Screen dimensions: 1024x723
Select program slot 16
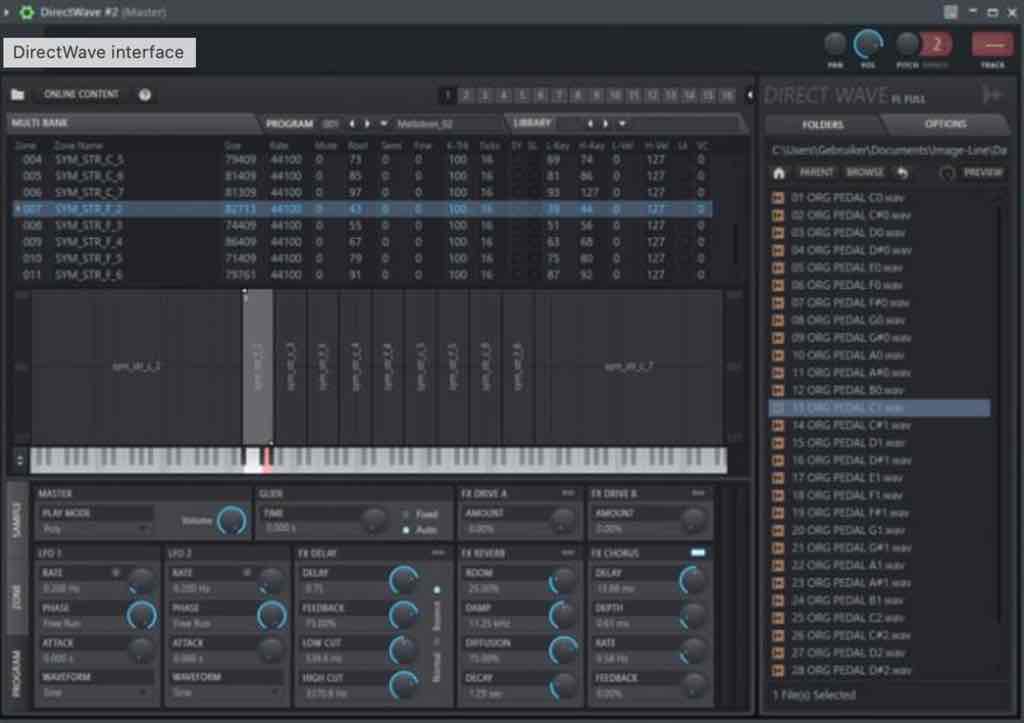[x=728, y=95]
